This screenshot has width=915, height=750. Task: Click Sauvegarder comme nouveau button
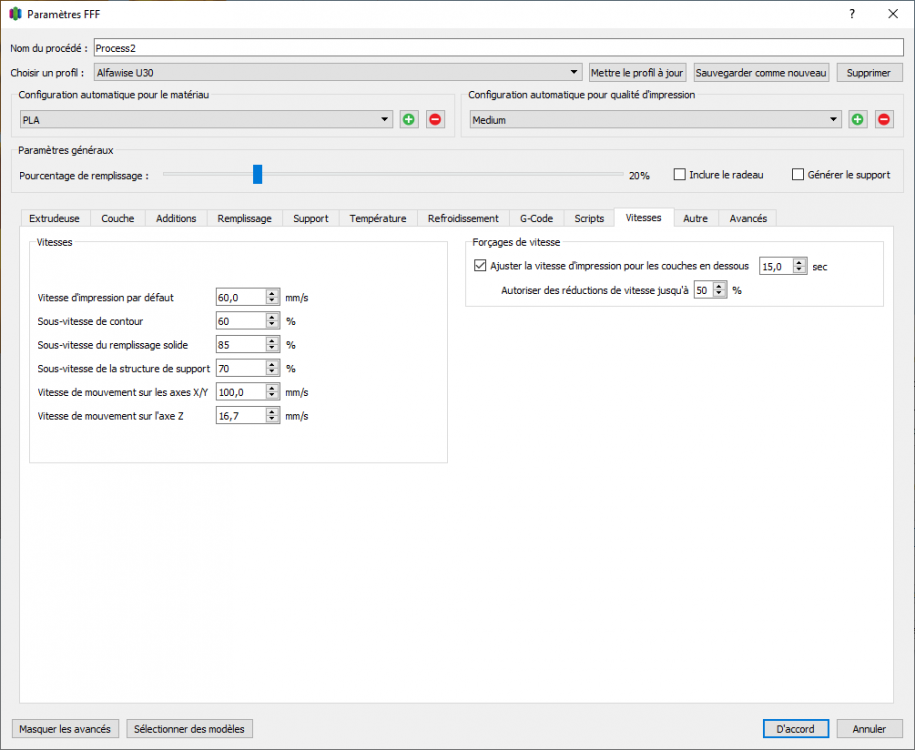coord(761,72)
